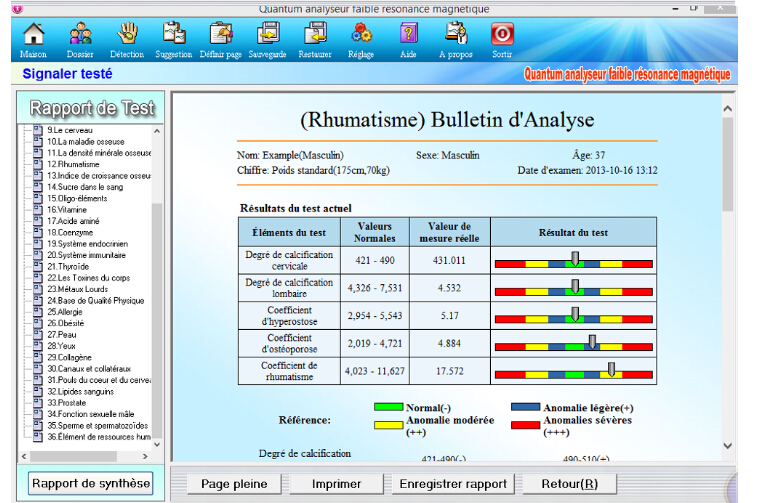Open the A propos icon

pyautogui.click(x=456, y=40)
